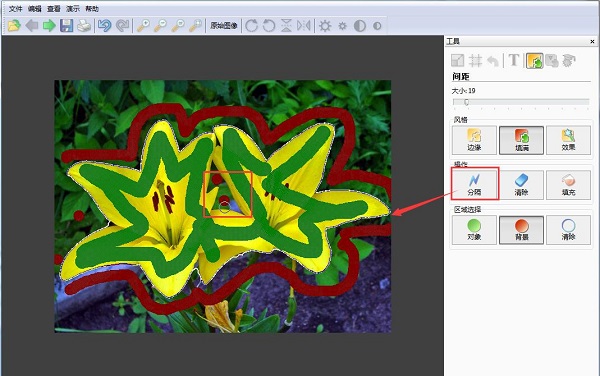
Task: Select the last tool icon in 工具 panel
Action: click(x=569, y=60)
